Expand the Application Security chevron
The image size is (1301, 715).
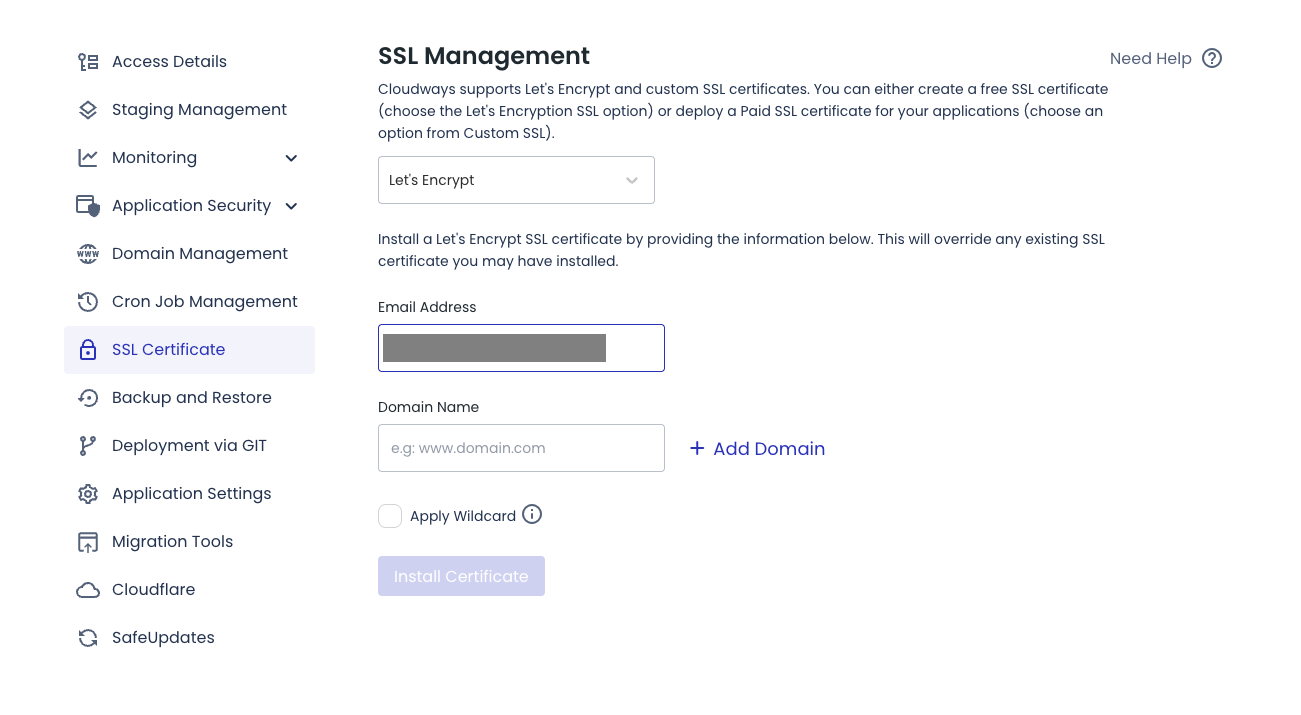click(291, 206)
